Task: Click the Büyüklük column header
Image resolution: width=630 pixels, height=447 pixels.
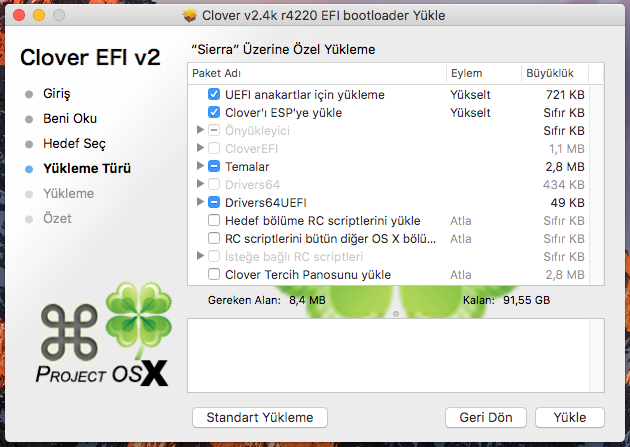Action: pyautogui.click(x=555, y=73)
